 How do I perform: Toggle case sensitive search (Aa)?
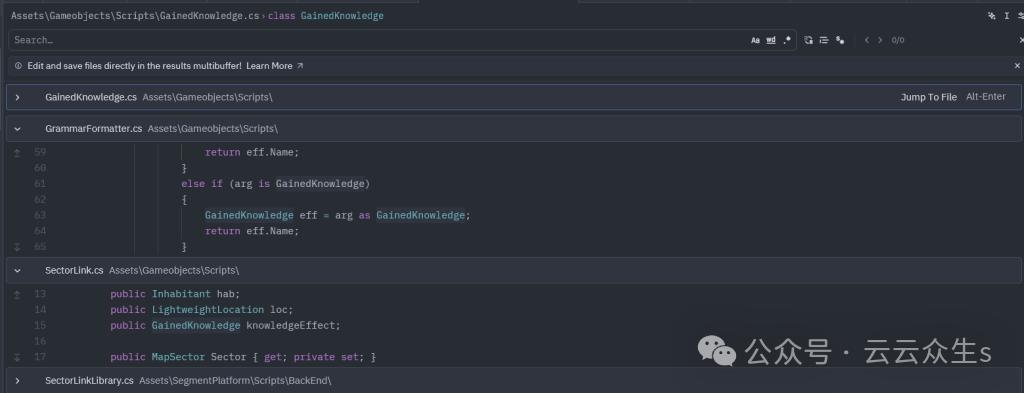[755, 40]
